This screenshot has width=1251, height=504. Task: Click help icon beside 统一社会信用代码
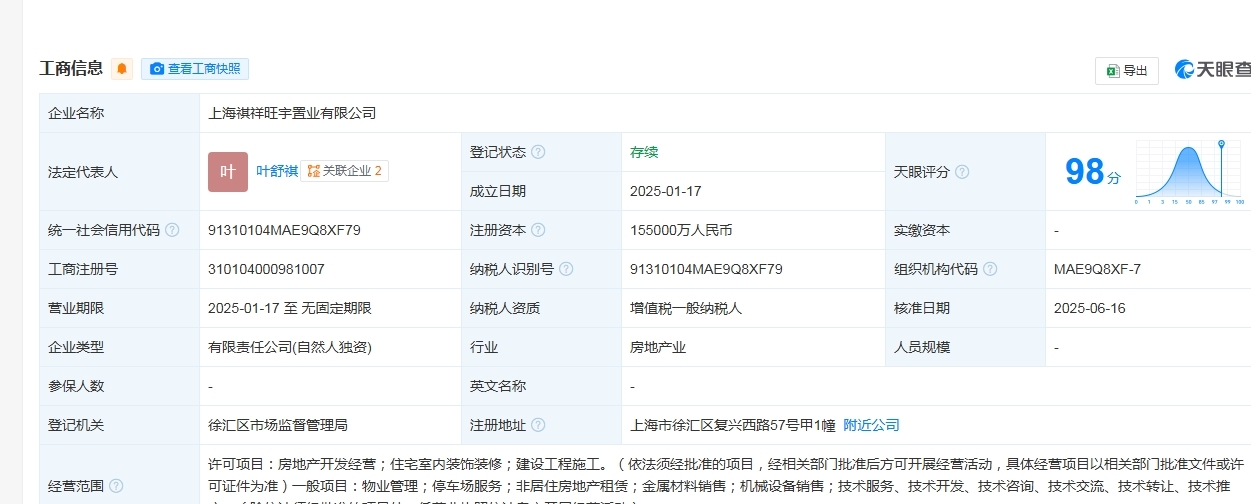tap(172, 230)
